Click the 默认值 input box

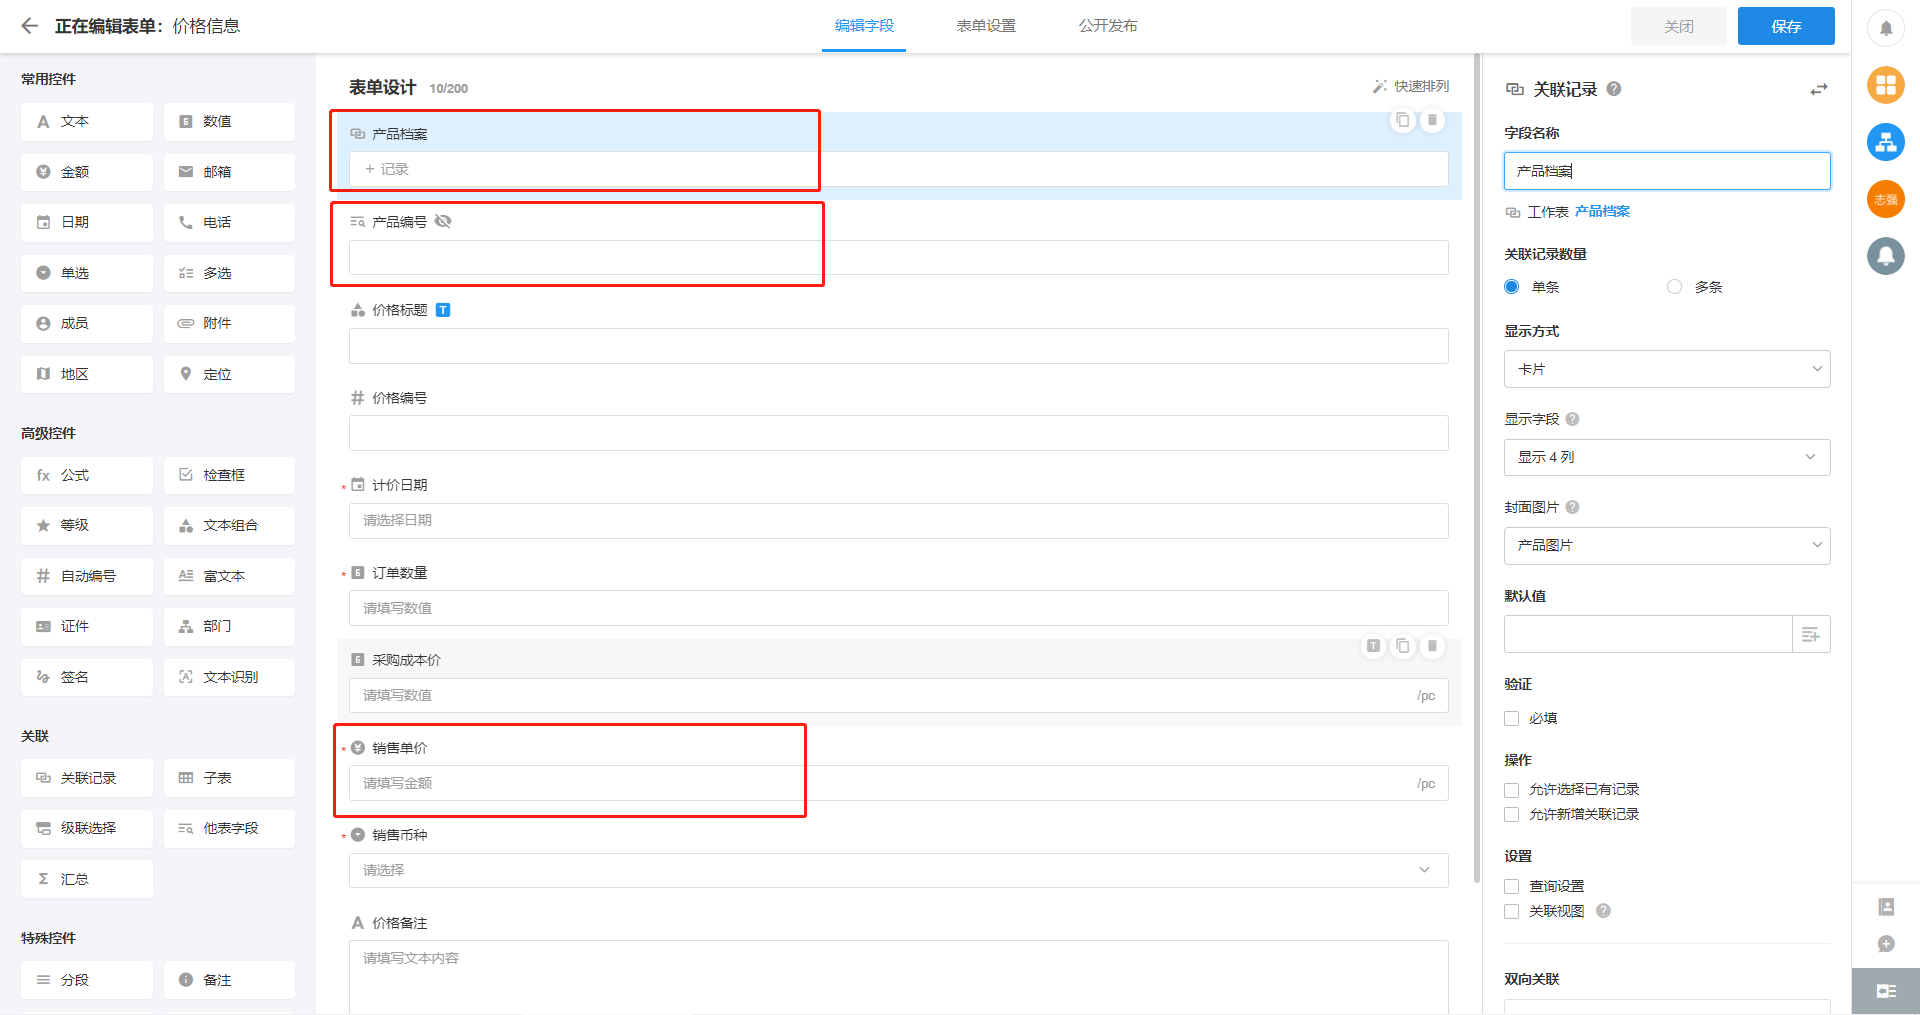coord(1648,634)
